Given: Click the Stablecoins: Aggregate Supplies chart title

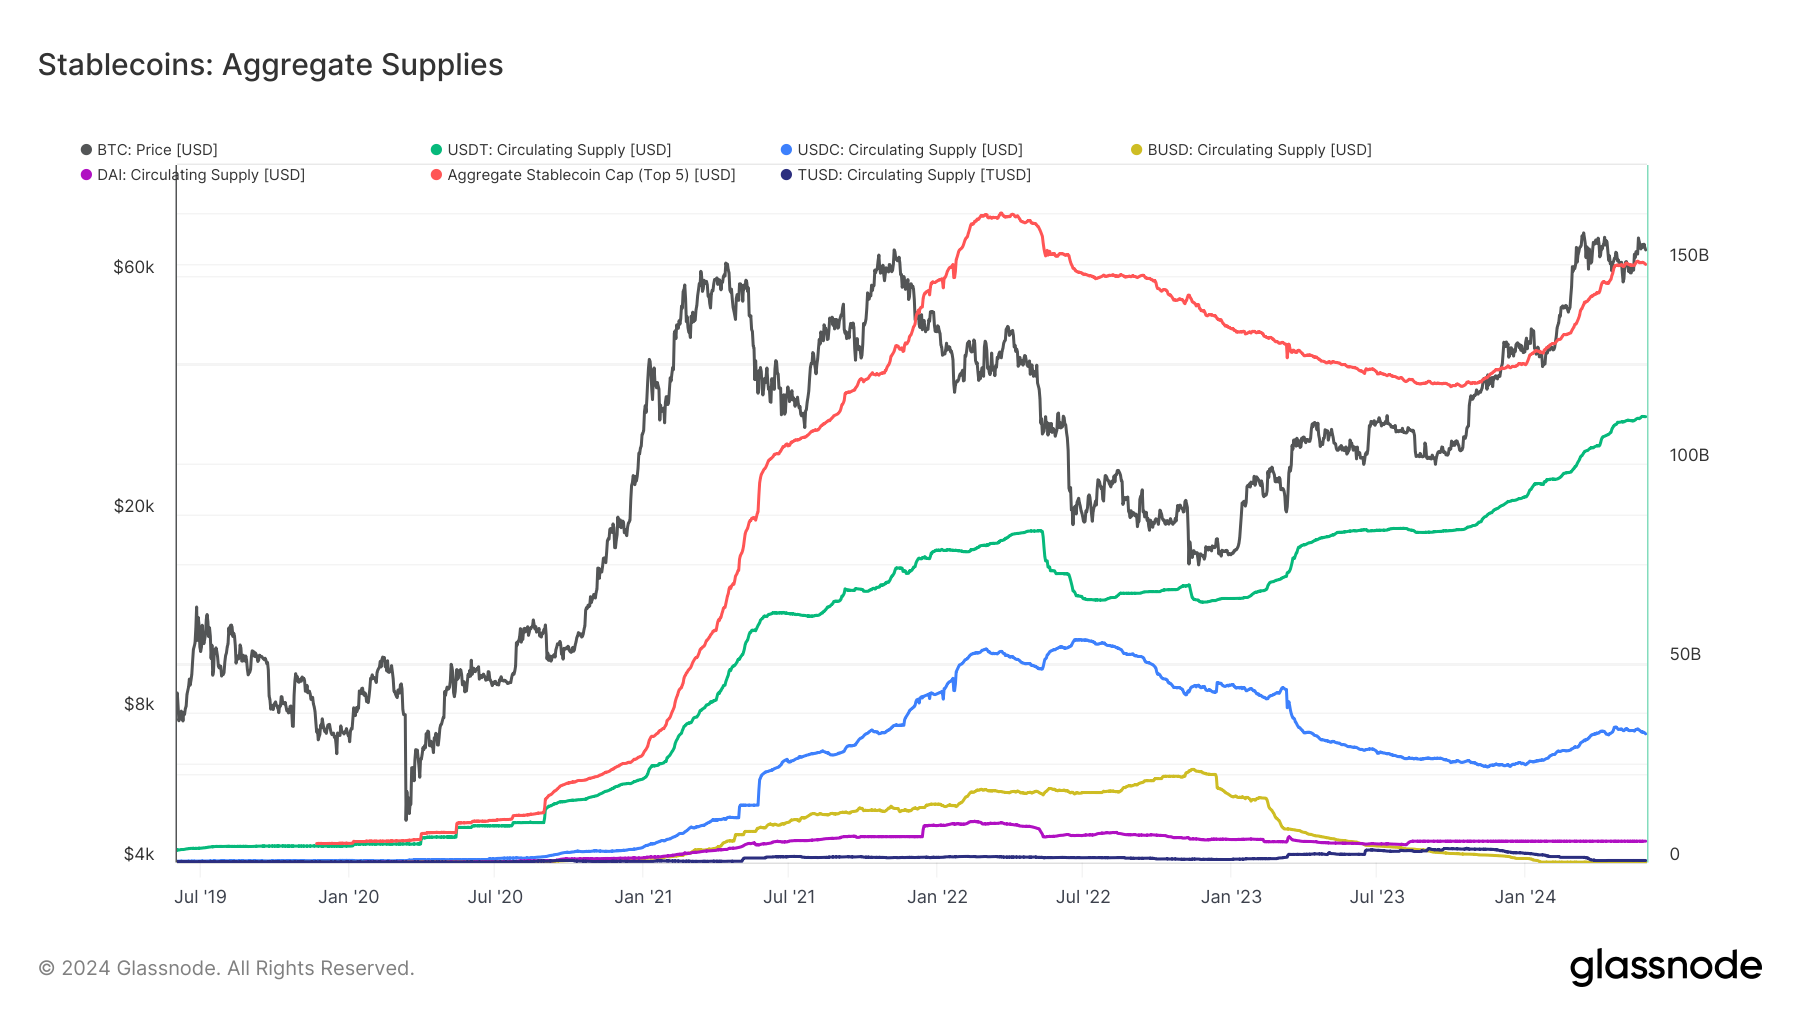Looking at the screenshot, I should click(271, 65).
